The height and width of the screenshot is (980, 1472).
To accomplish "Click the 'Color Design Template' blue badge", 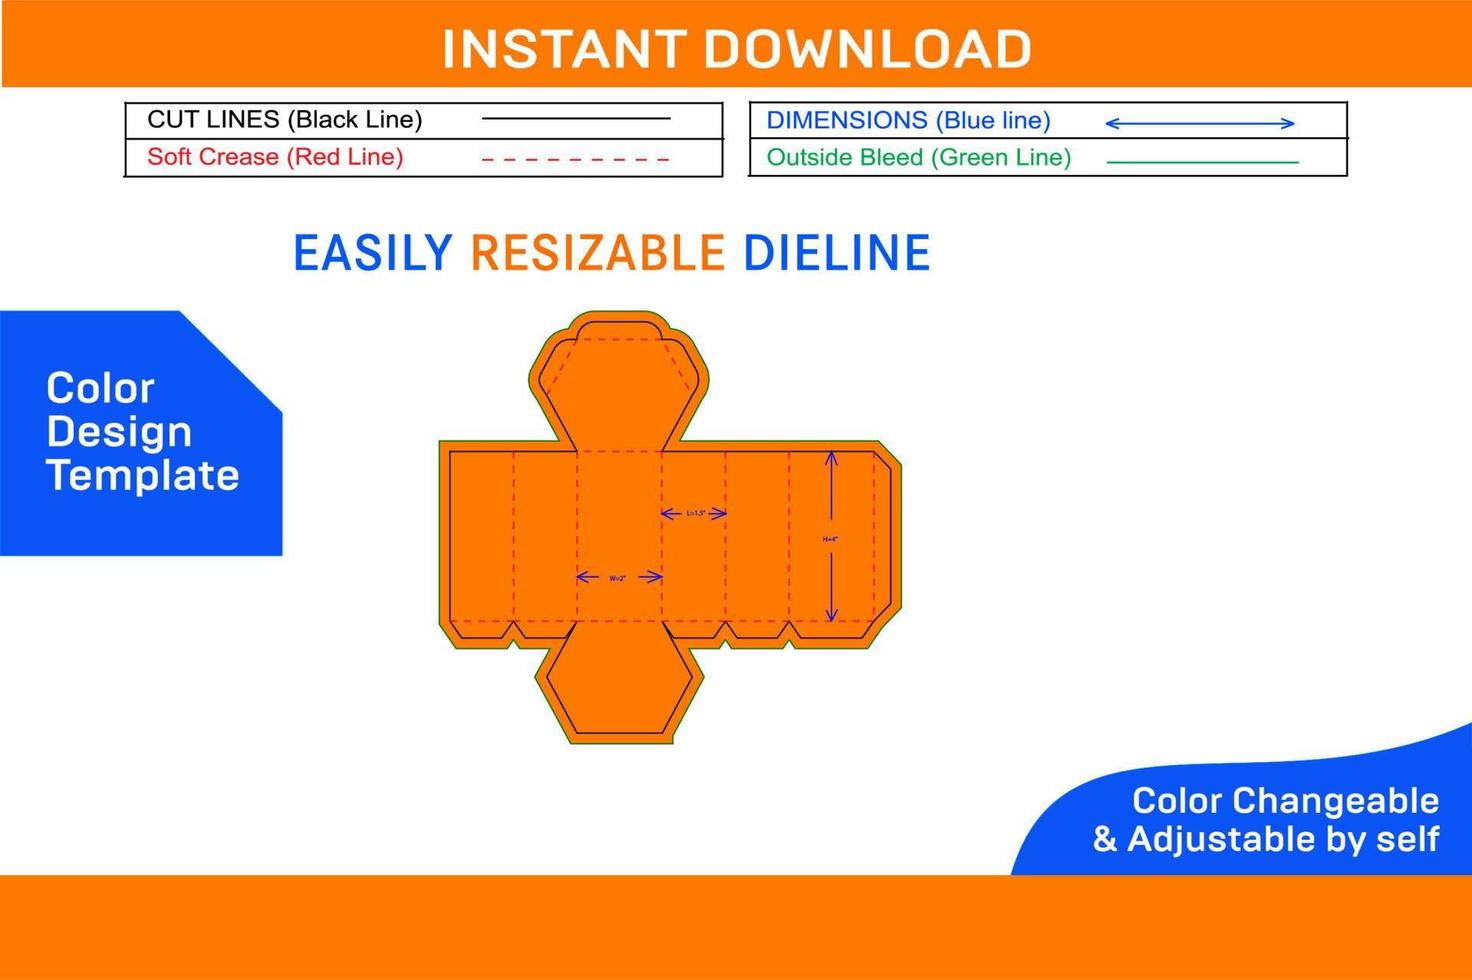I will coord(141,433).
